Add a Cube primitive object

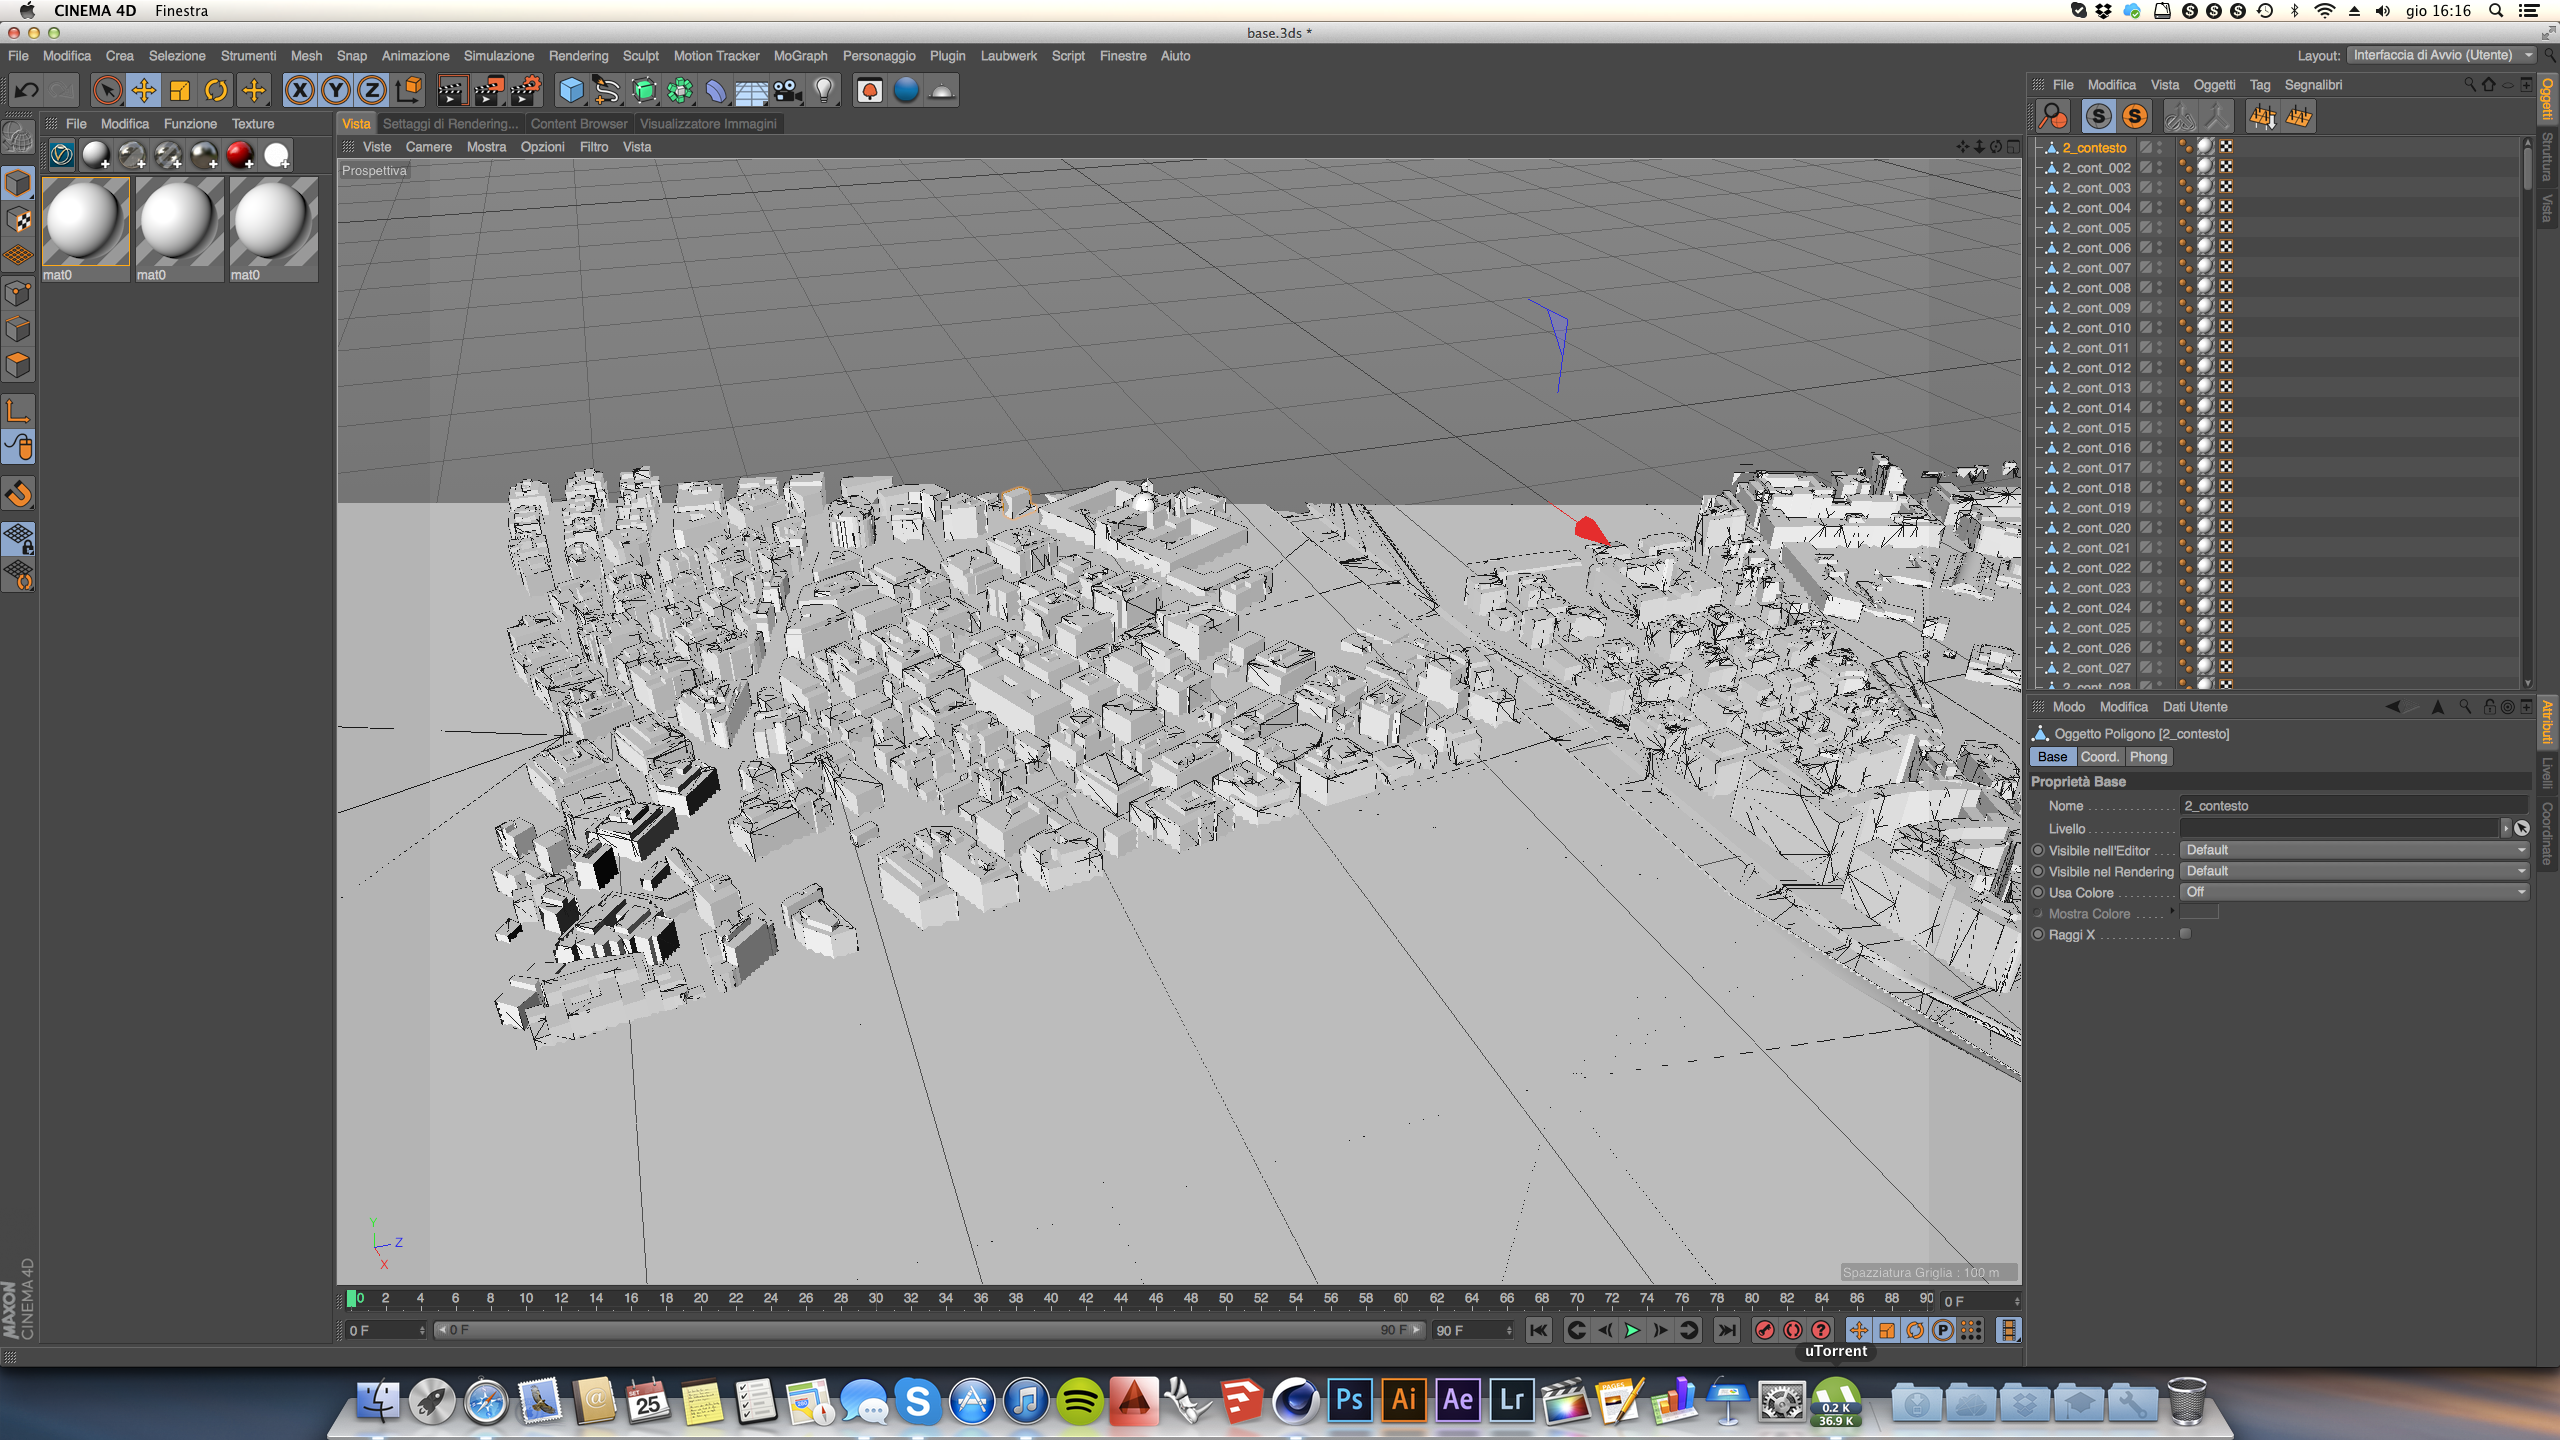[x=571, y=91]
